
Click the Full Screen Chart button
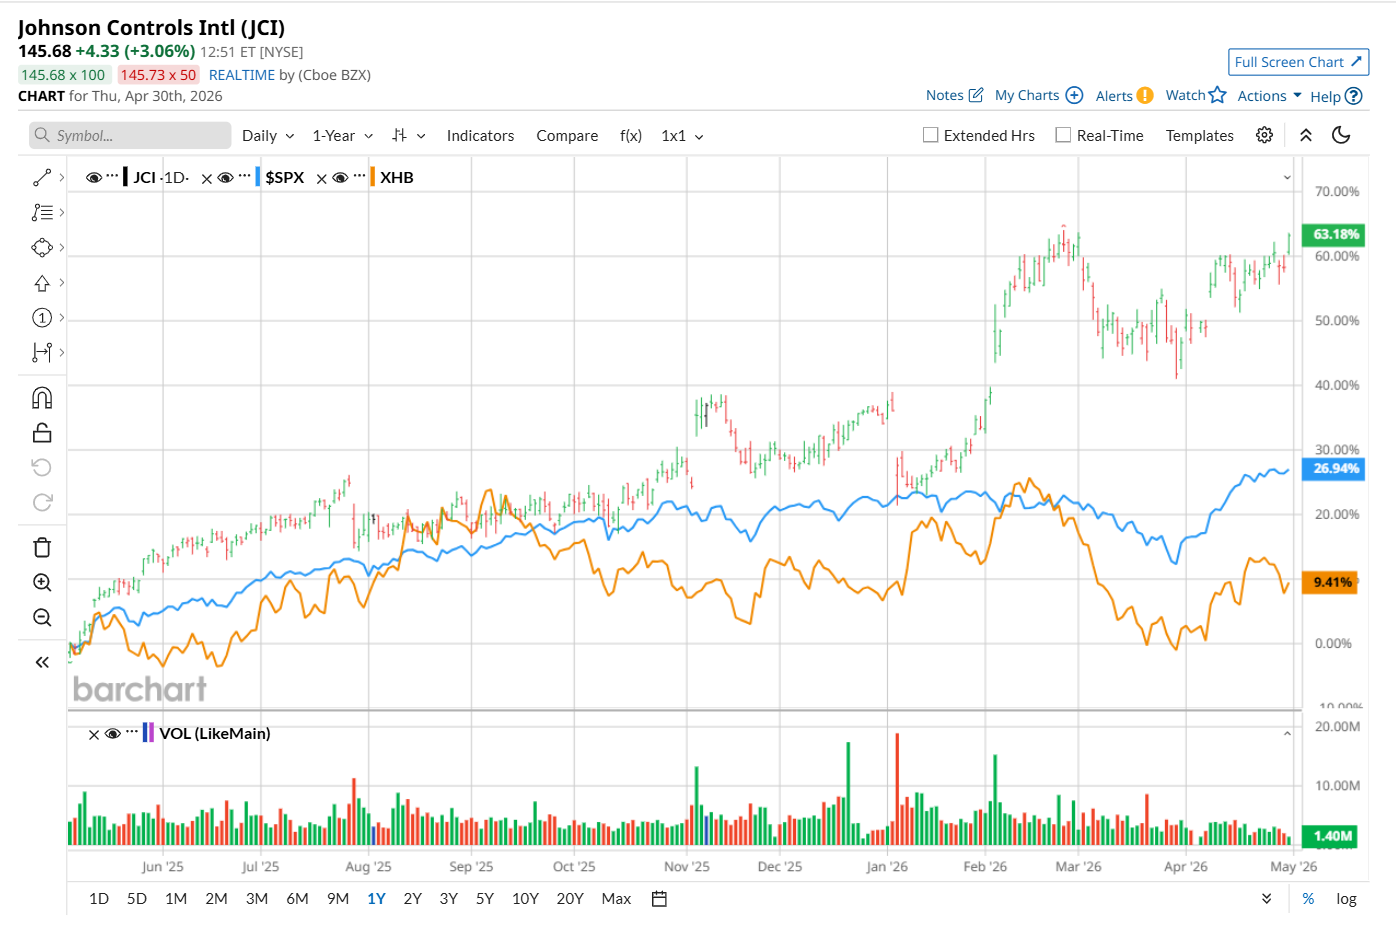coord(1297,62)
